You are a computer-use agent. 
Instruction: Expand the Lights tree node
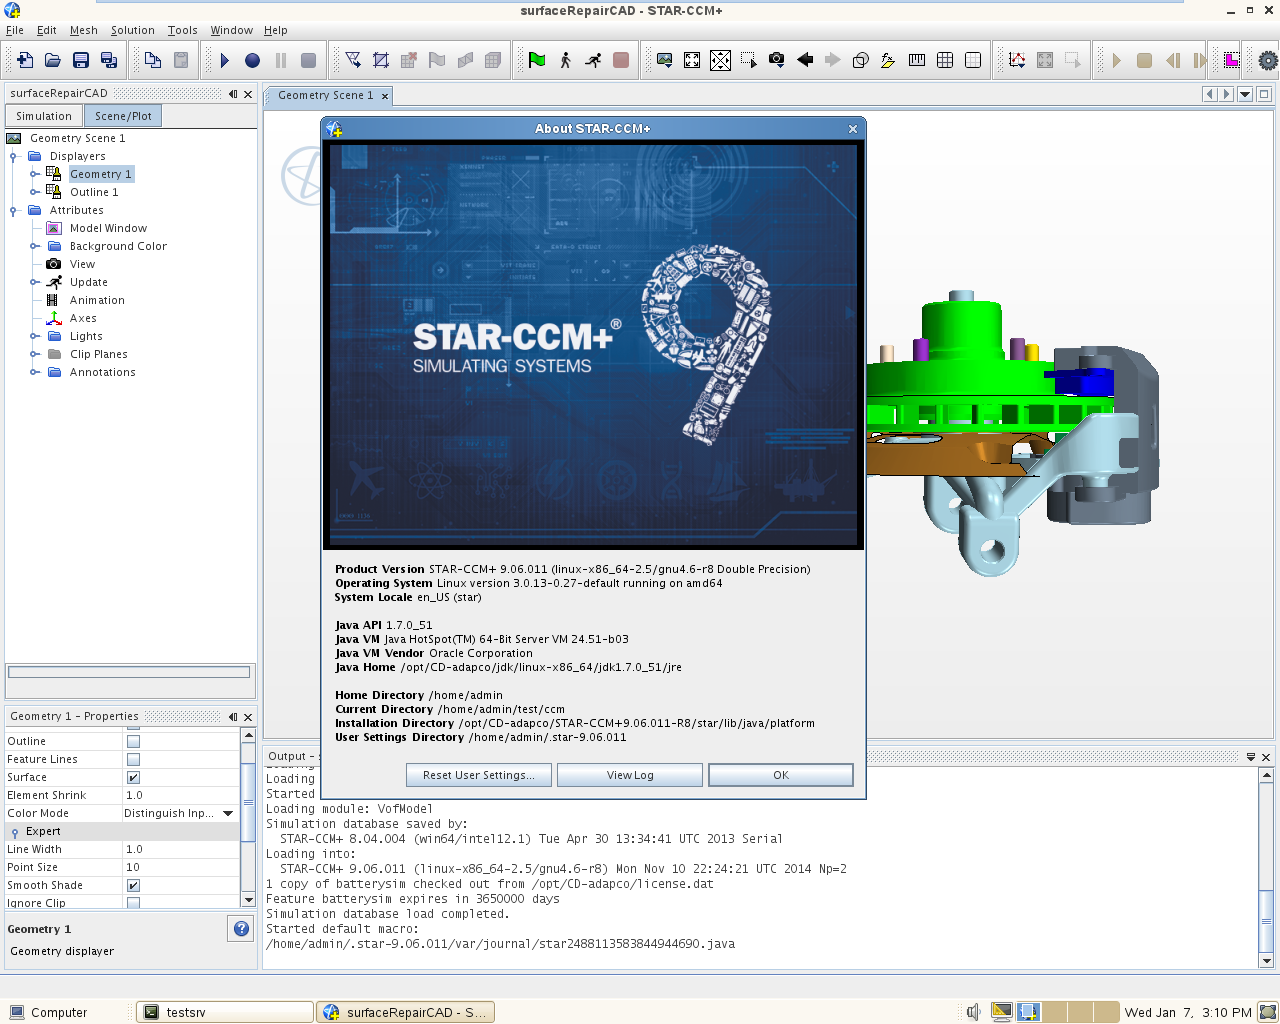pyautogui.click(x=35, y=336)
